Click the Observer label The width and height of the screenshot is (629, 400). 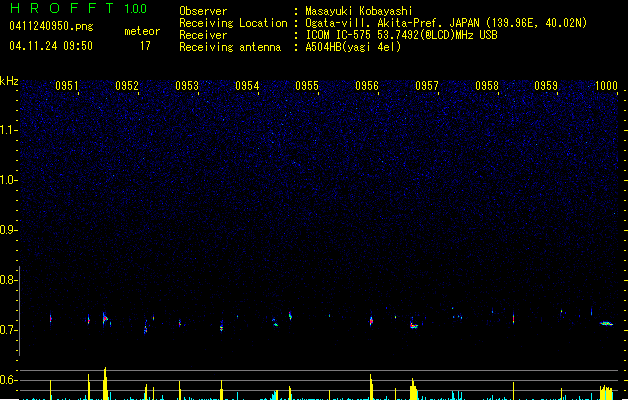[x=203, y=11]
